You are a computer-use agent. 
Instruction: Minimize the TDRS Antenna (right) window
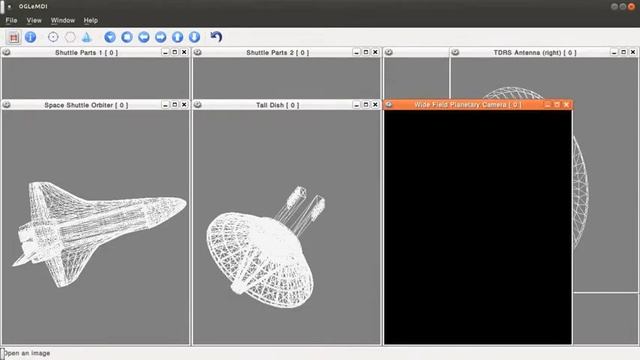[x=614, y=52]
